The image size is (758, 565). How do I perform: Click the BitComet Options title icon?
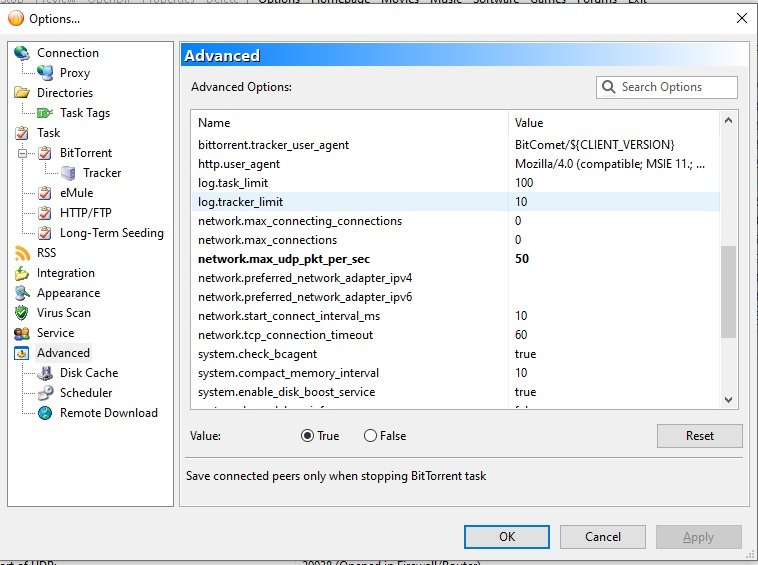point(16,18)
